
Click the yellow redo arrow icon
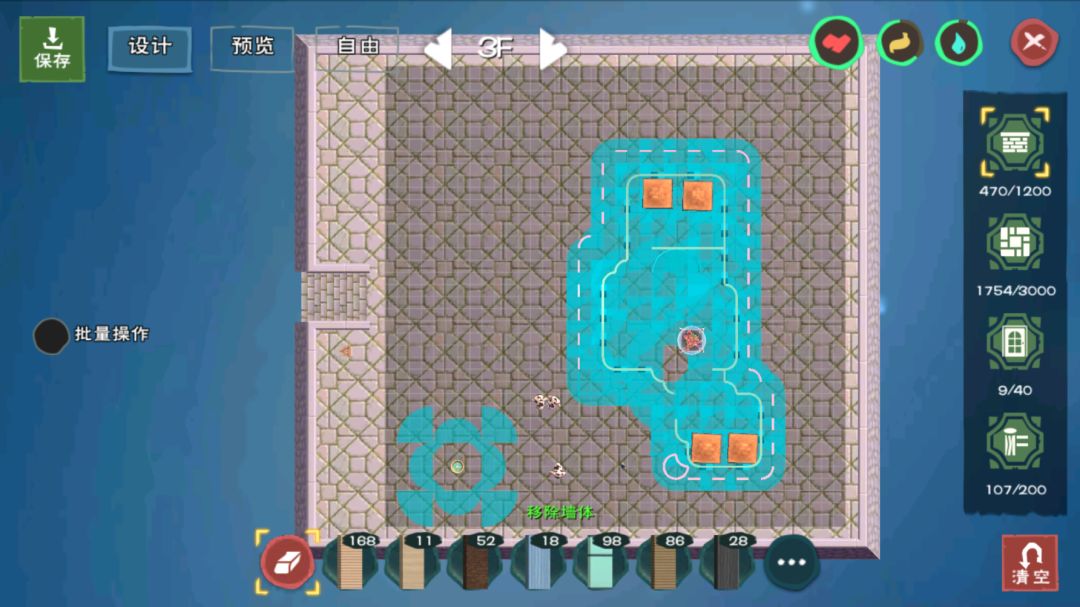coord(900,43)
